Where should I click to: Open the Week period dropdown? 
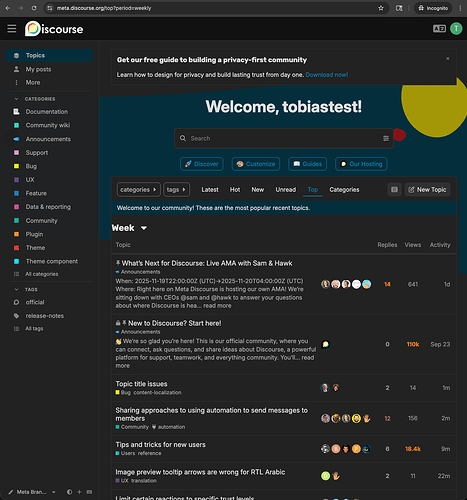pyautogui.click(x=129, y=228)
